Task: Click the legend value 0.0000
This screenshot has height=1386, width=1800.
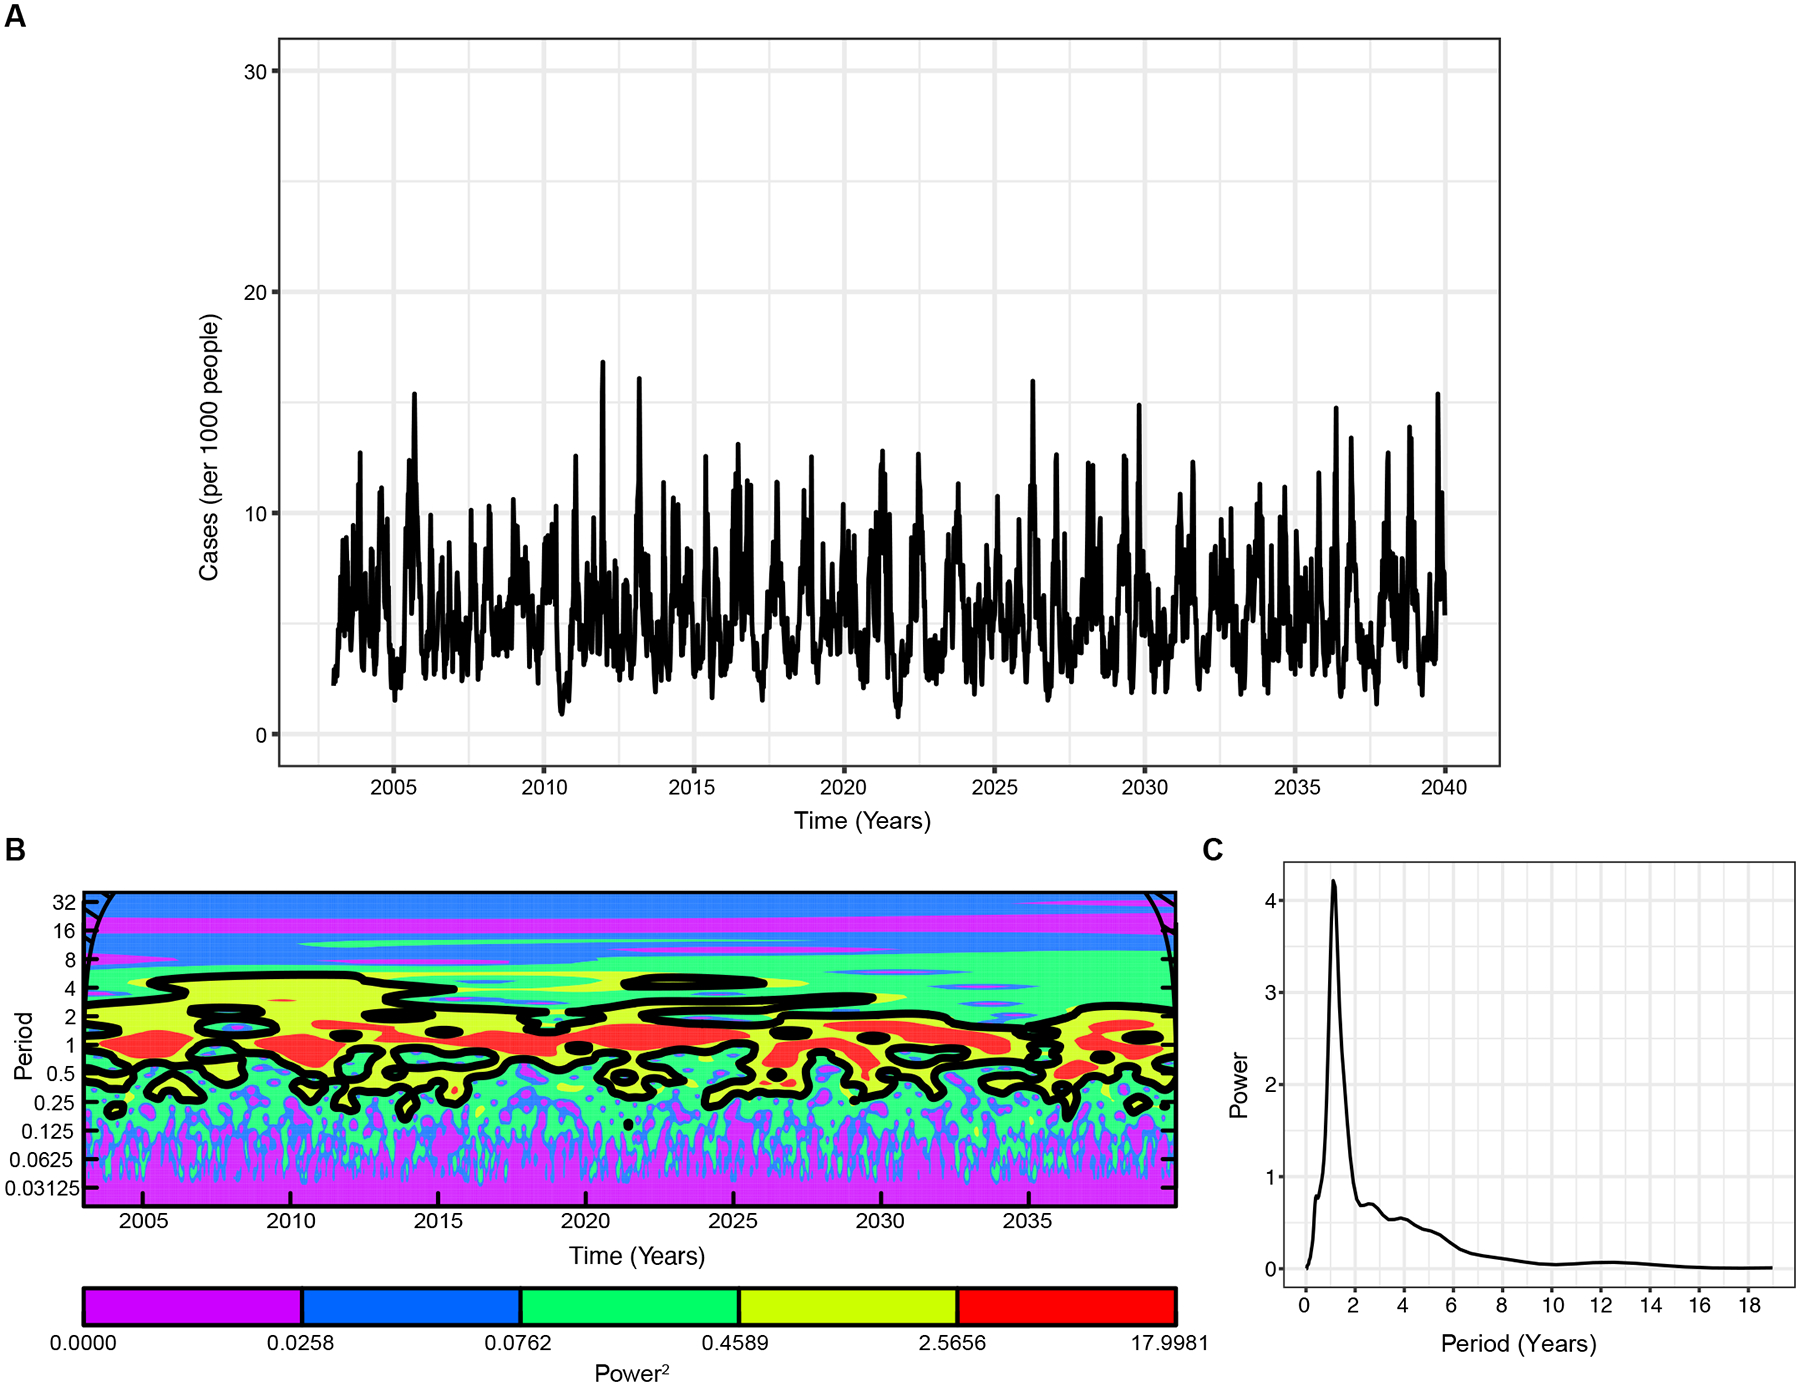Action: [x=83, y=1343]
